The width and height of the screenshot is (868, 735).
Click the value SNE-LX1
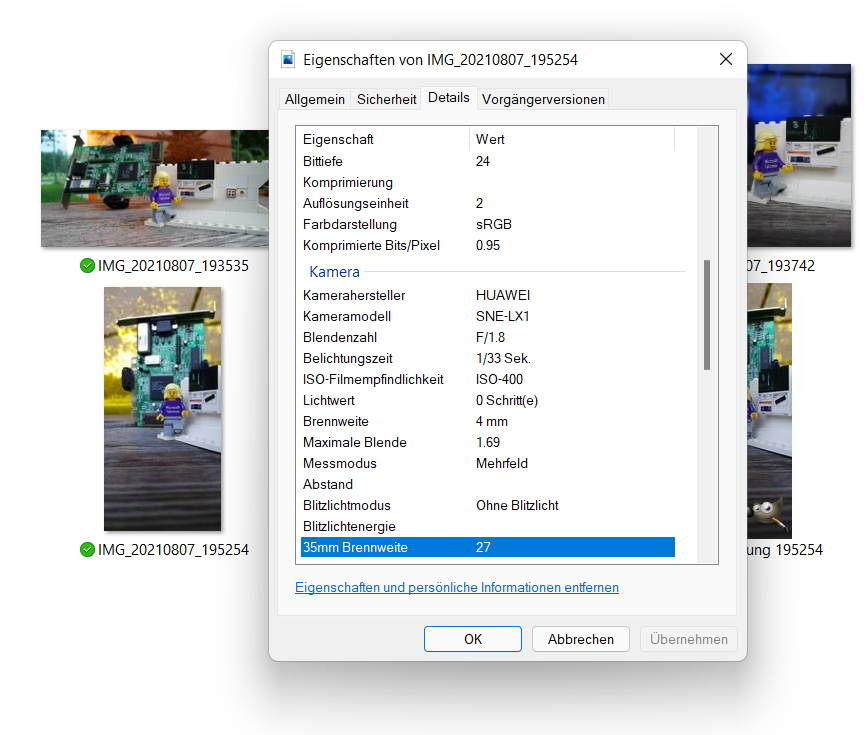(x=503, y=316)
